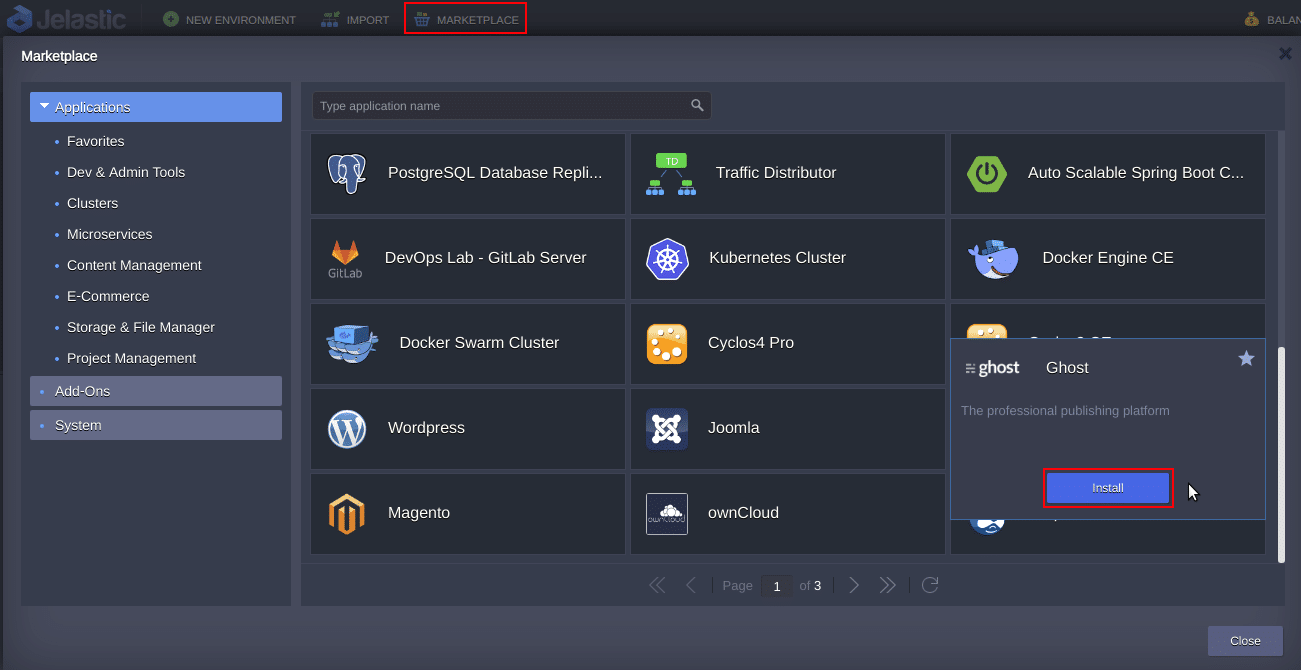Click the search magnifier icon
The height and width of the screenshot is (670, 1301).
[697, 106]
